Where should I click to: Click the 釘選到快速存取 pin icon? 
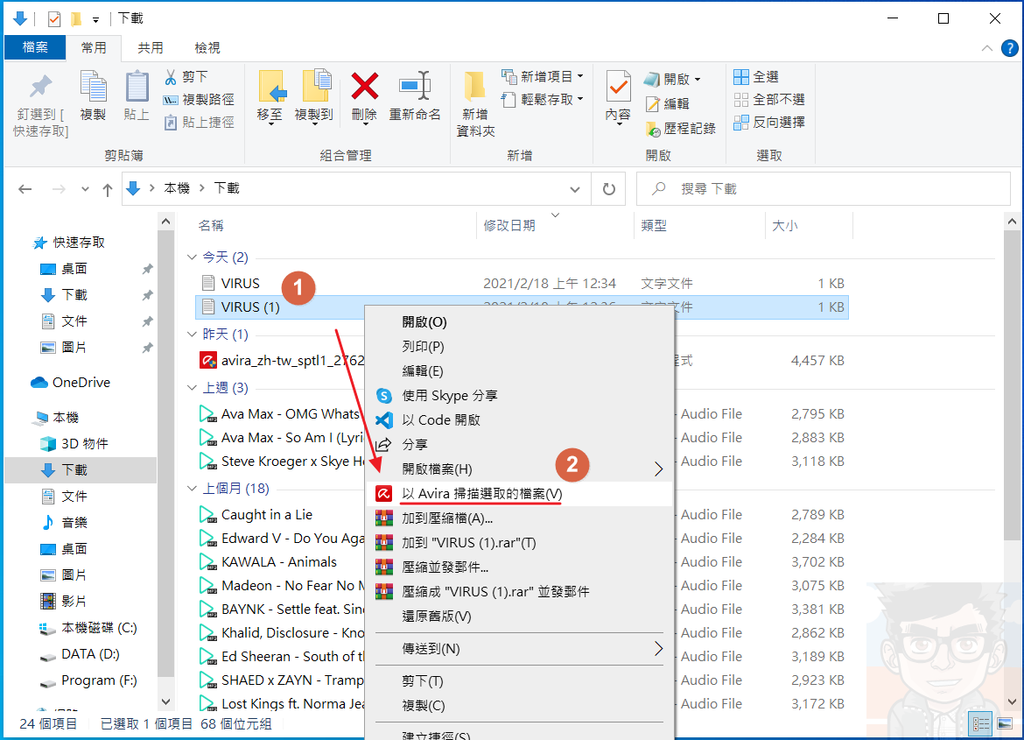(40, 86)
